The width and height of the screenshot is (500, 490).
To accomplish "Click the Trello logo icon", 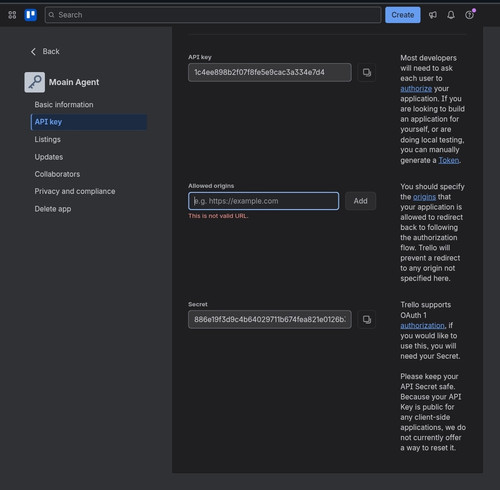I will (x=31, y=15).
